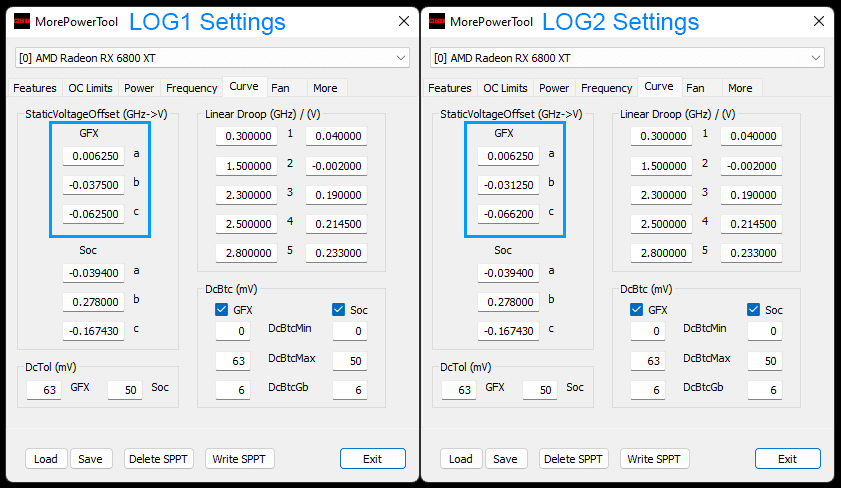The height and width of the screenshot is (488, 841).
Task: Go to Frequency tab in LOG2 window
Action: click(x=607, y=88)
